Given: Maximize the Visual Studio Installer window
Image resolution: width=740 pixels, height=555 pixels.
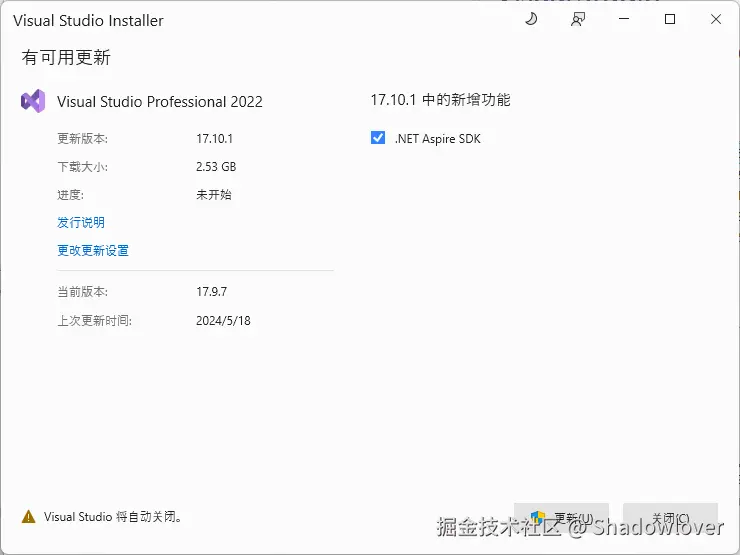Looking at the screenshot, I should (670, 19).
